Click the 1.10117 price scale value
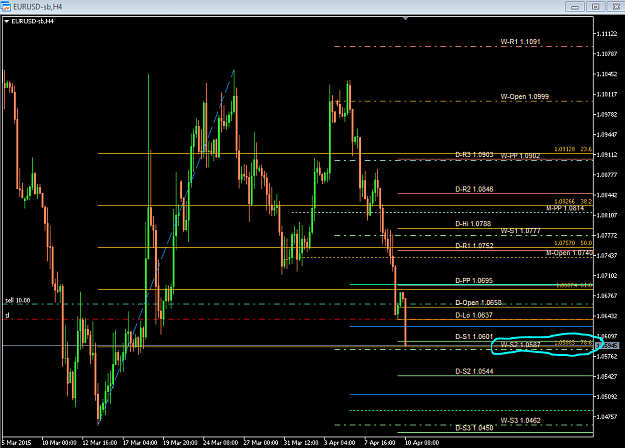This screenshot has height=448, width=625. [x=607, y=94]
